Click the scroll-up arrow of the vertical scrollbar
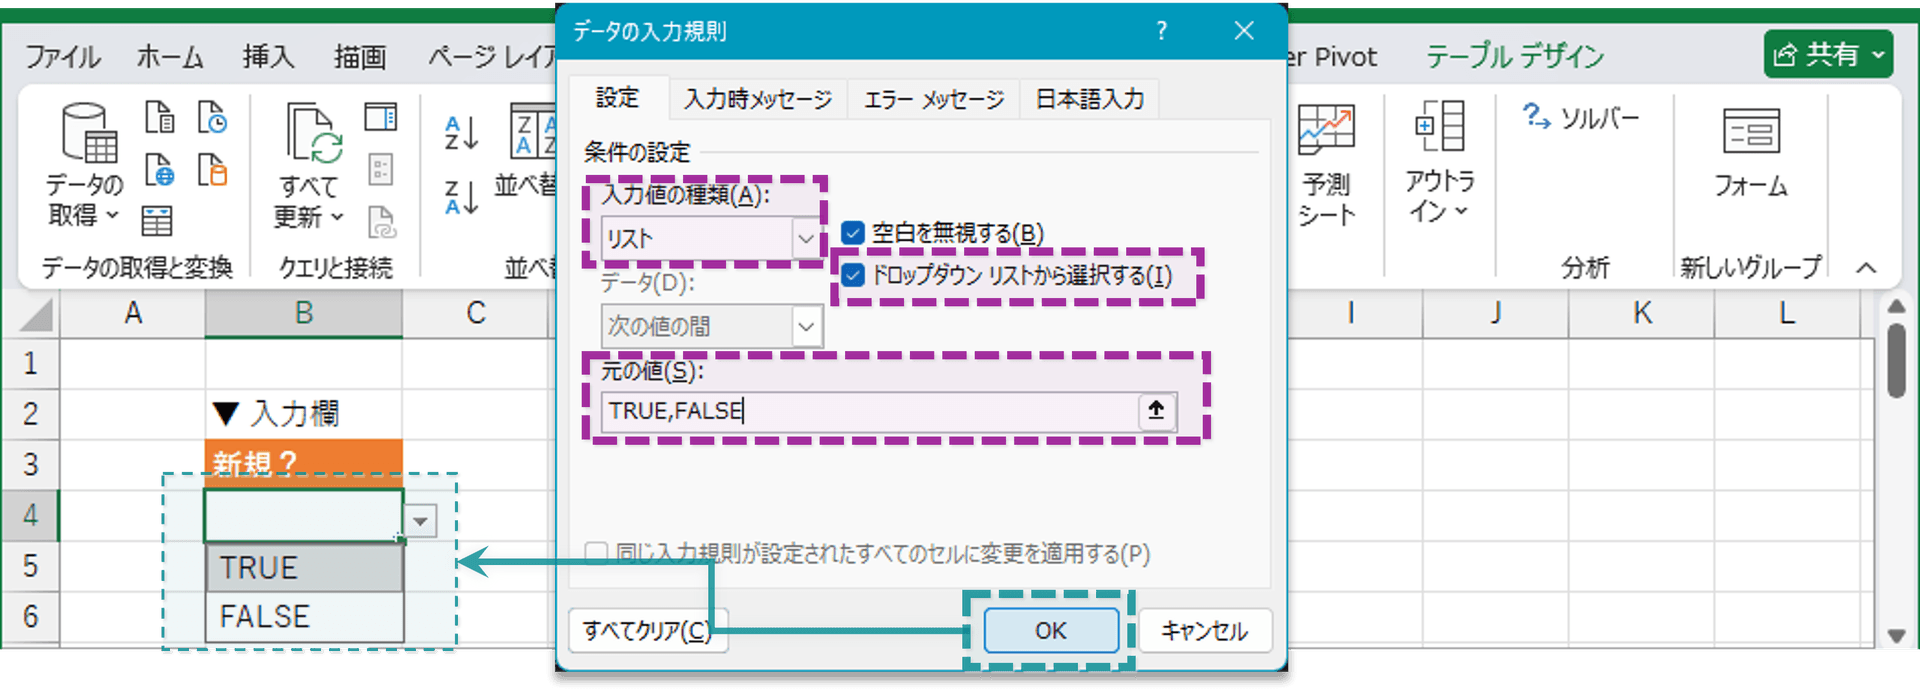The width and height of the screenshot is (1920, 691). tap(1895, 306)
